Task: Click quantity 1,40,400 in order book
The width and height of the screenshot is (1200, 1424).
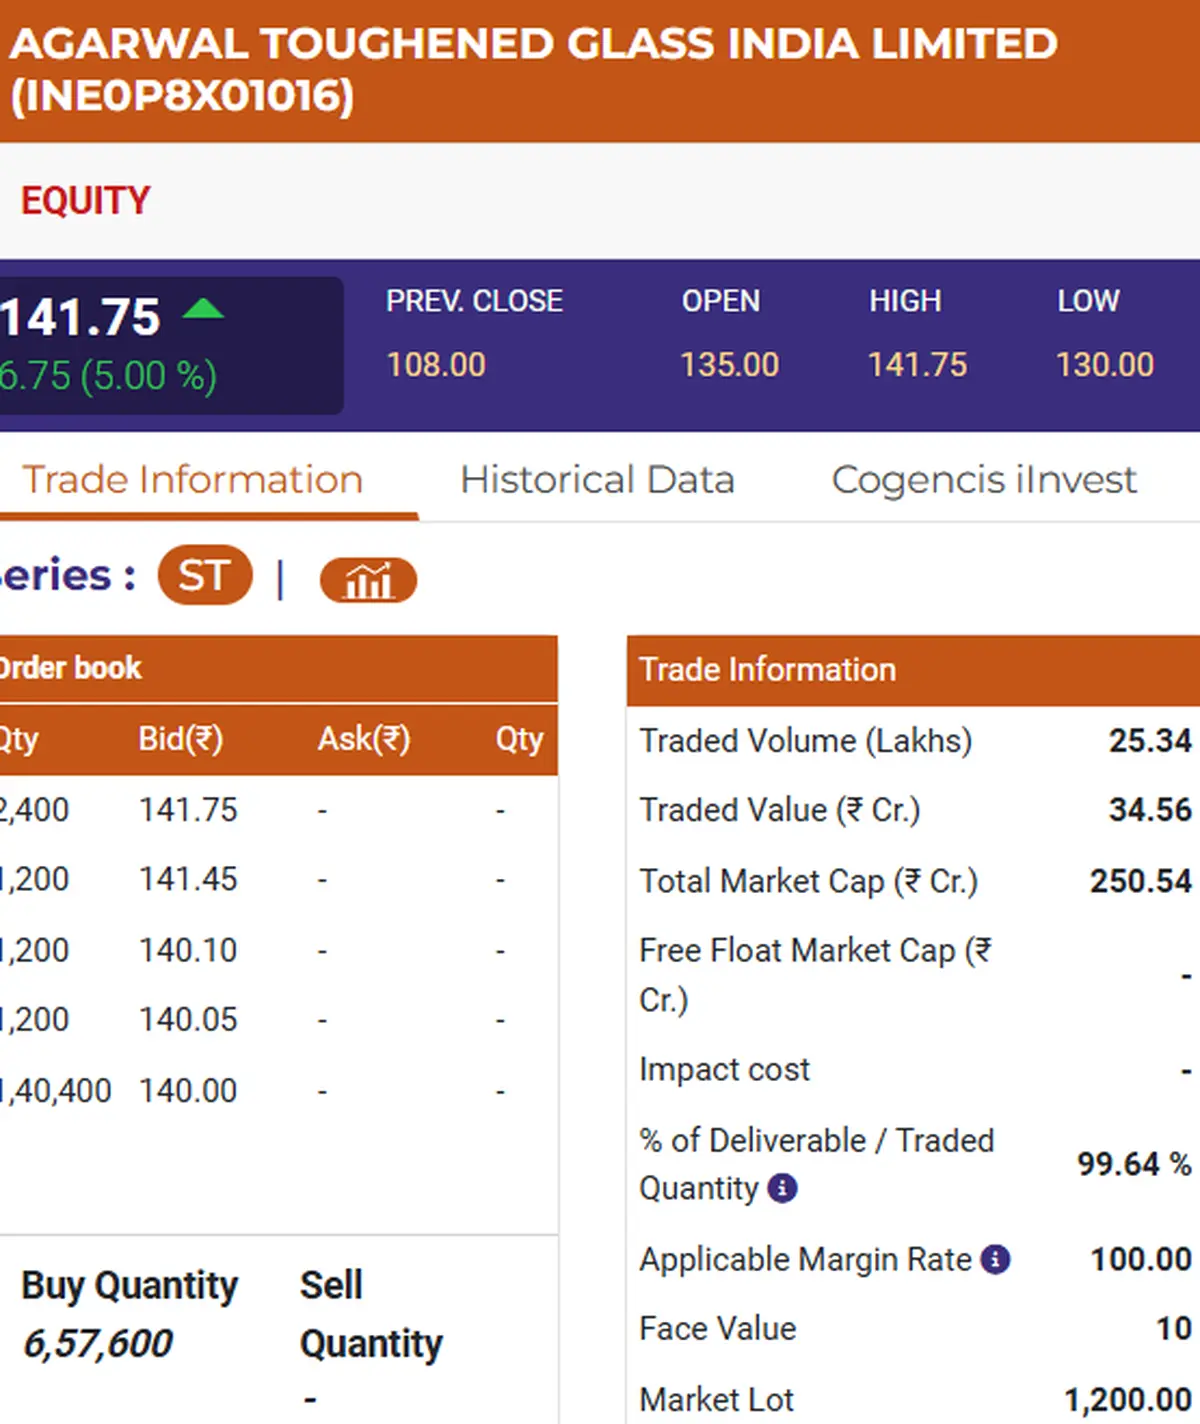Action: point(56,1091)
